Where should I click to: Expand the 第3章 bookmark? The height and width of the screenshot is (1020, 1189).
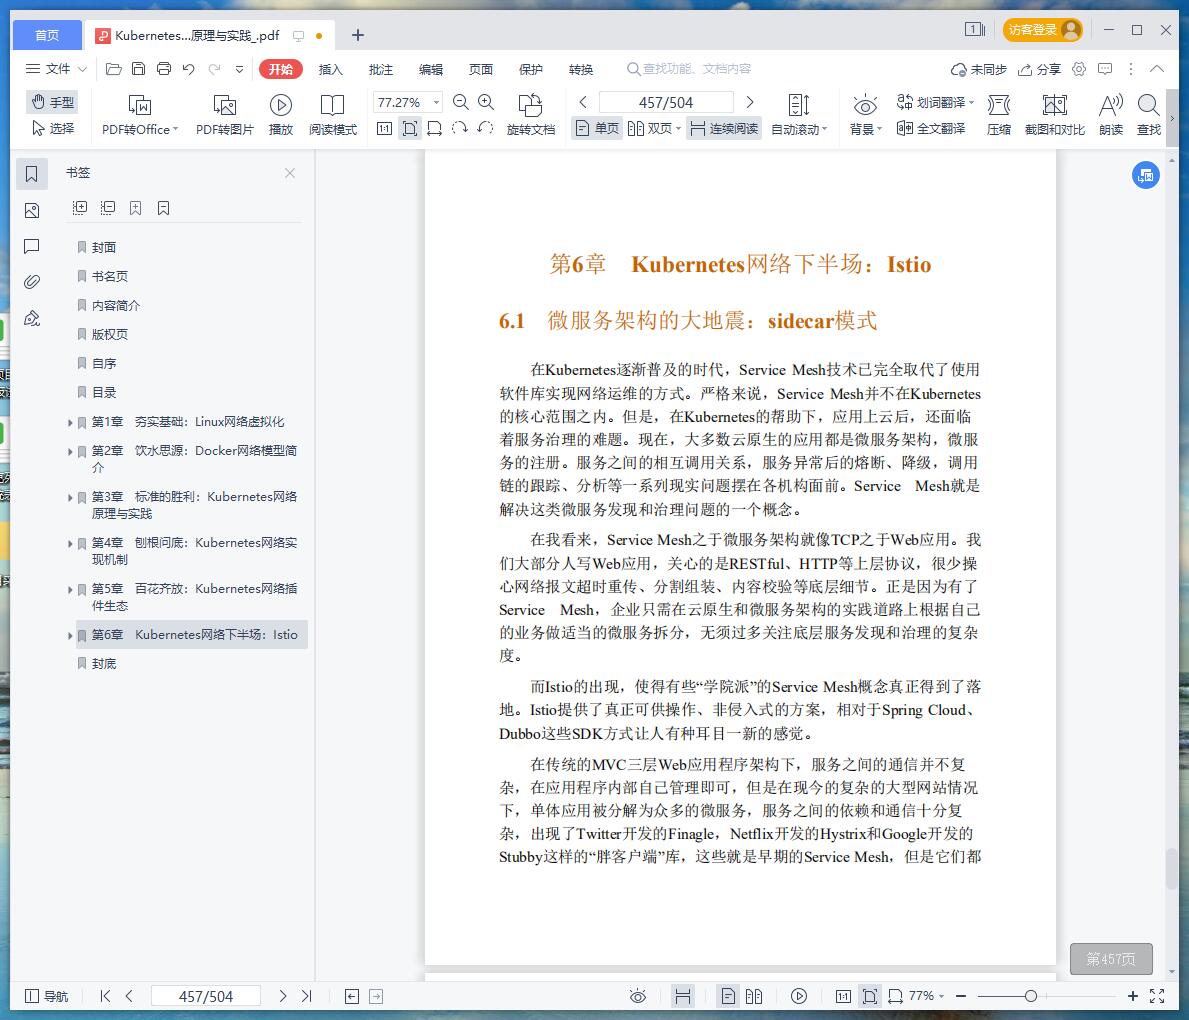71,497
